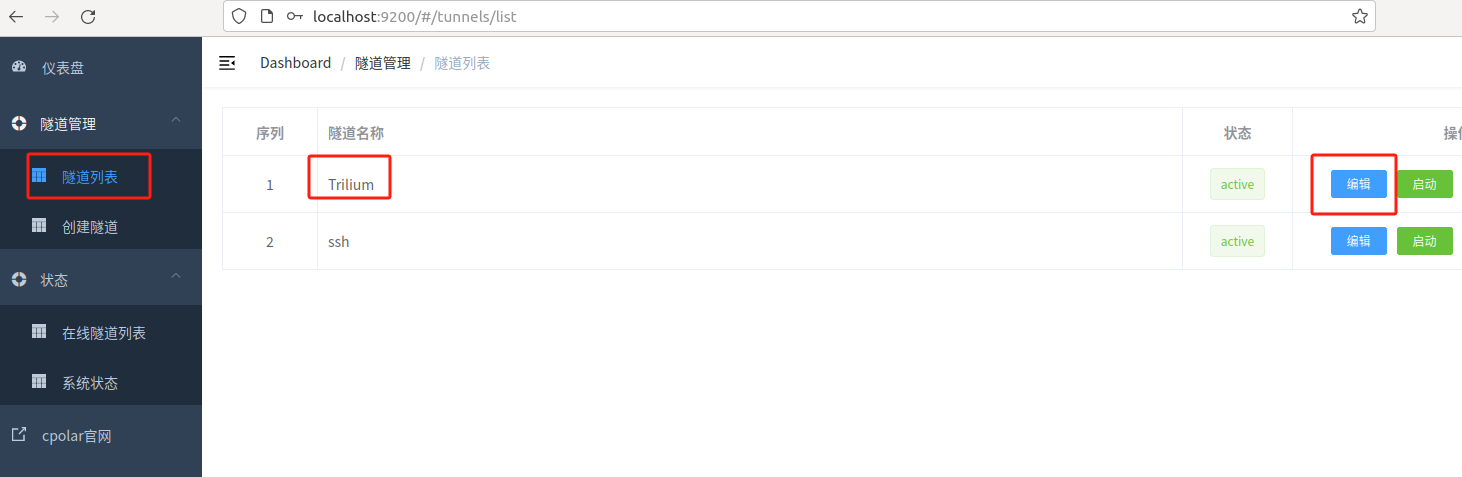Click the active status tag for Trilium
The width and height of the screenshot is (1462, 477).
[1237, 184]
